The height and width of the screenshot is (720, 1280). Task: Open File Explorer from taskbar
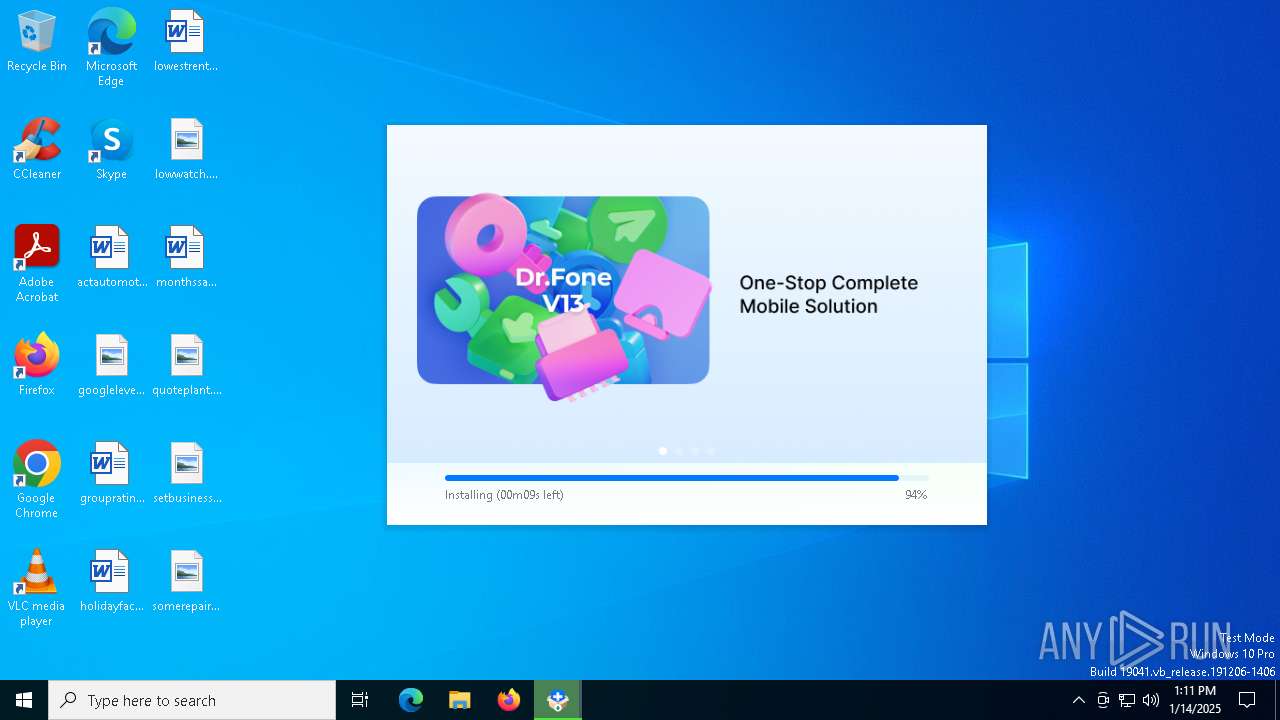coord(460,700)
